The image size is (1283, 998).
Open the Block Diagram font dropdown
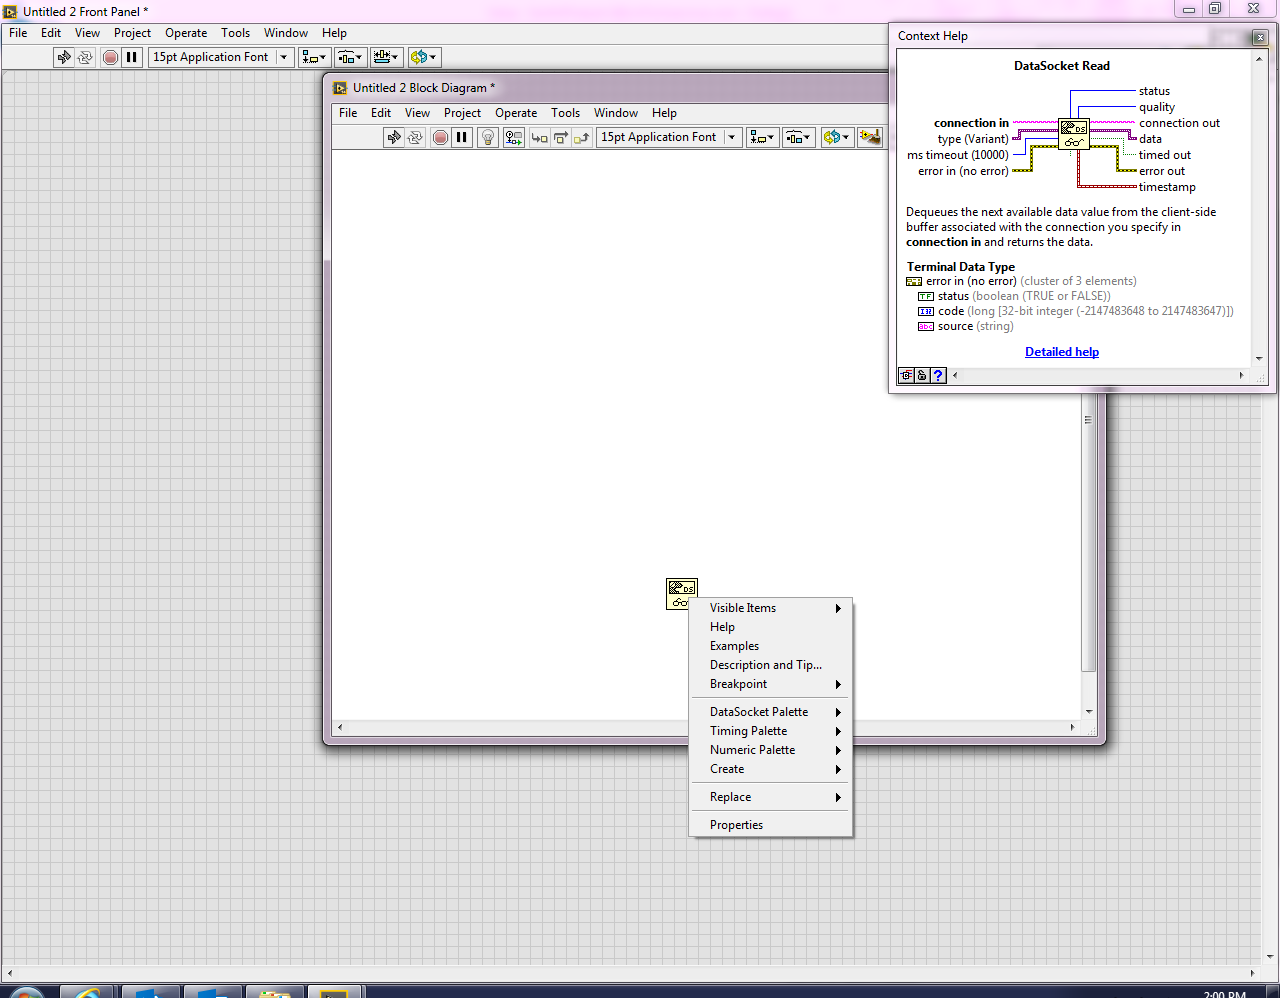[670, 137]
